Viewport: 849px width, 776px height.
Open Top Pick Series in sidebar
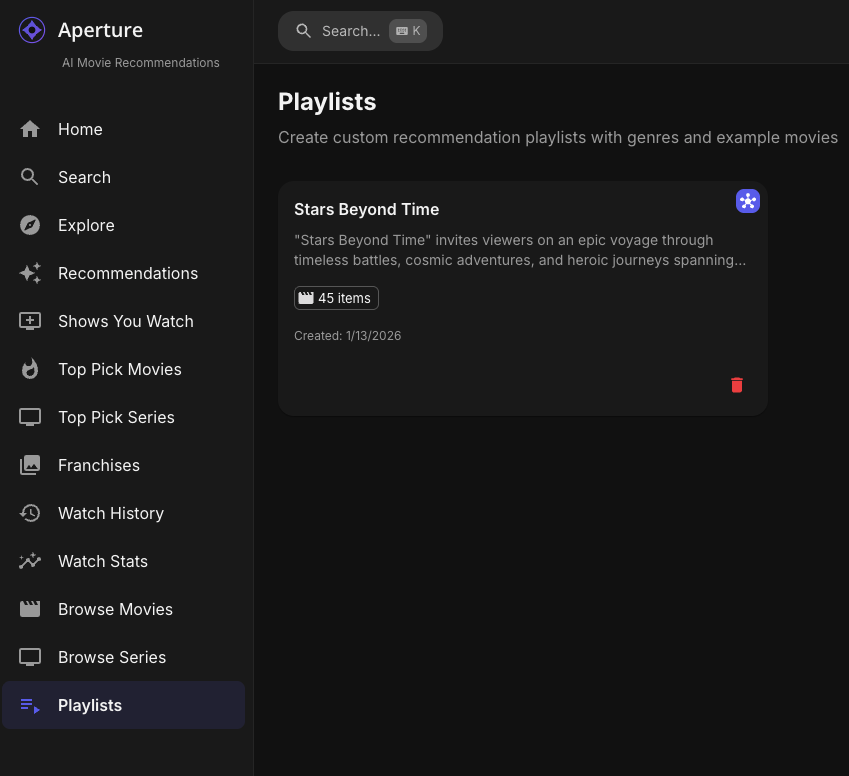[x=116, y=417]
